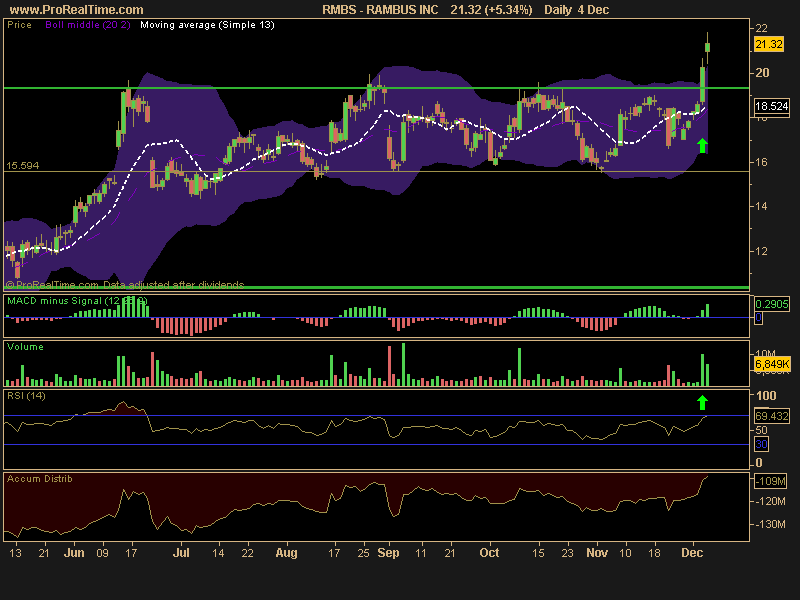Screen dimensions: 800x600
Task: Click the 14 price axis label
Action: click(762, 207)
